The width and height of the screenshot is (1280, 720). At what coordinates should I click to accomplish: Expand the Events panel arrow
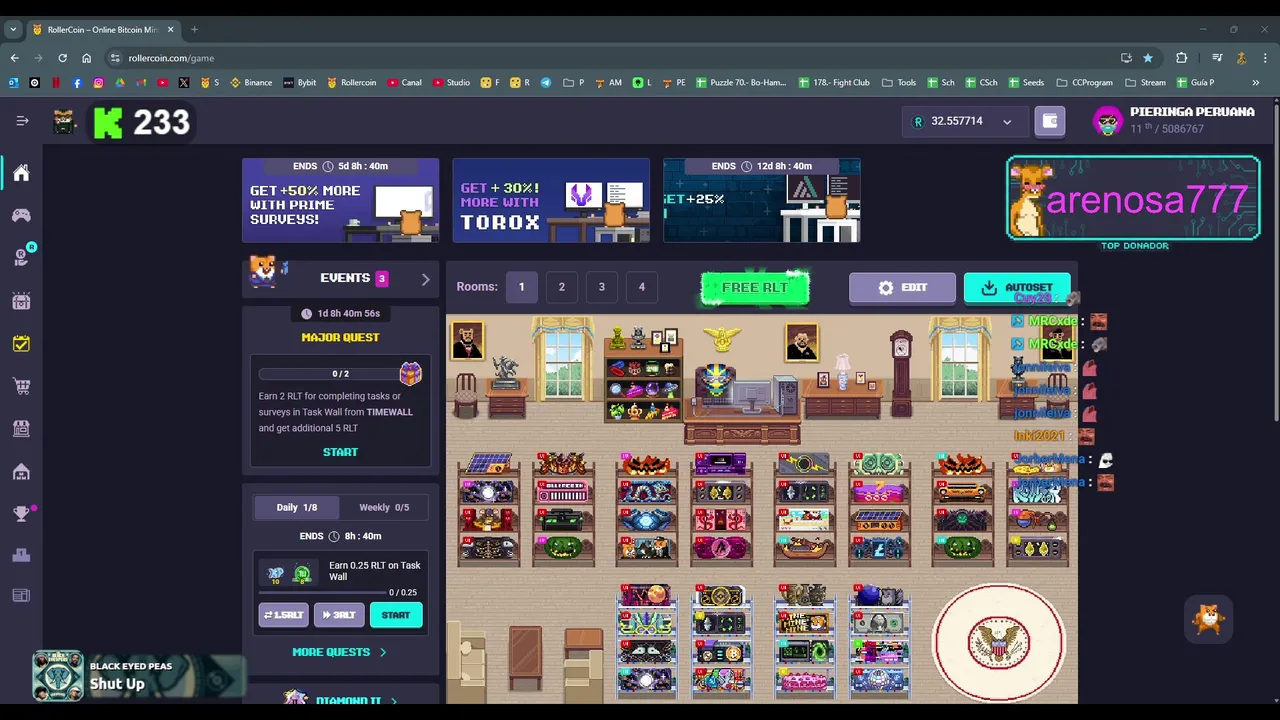(425, 279)
